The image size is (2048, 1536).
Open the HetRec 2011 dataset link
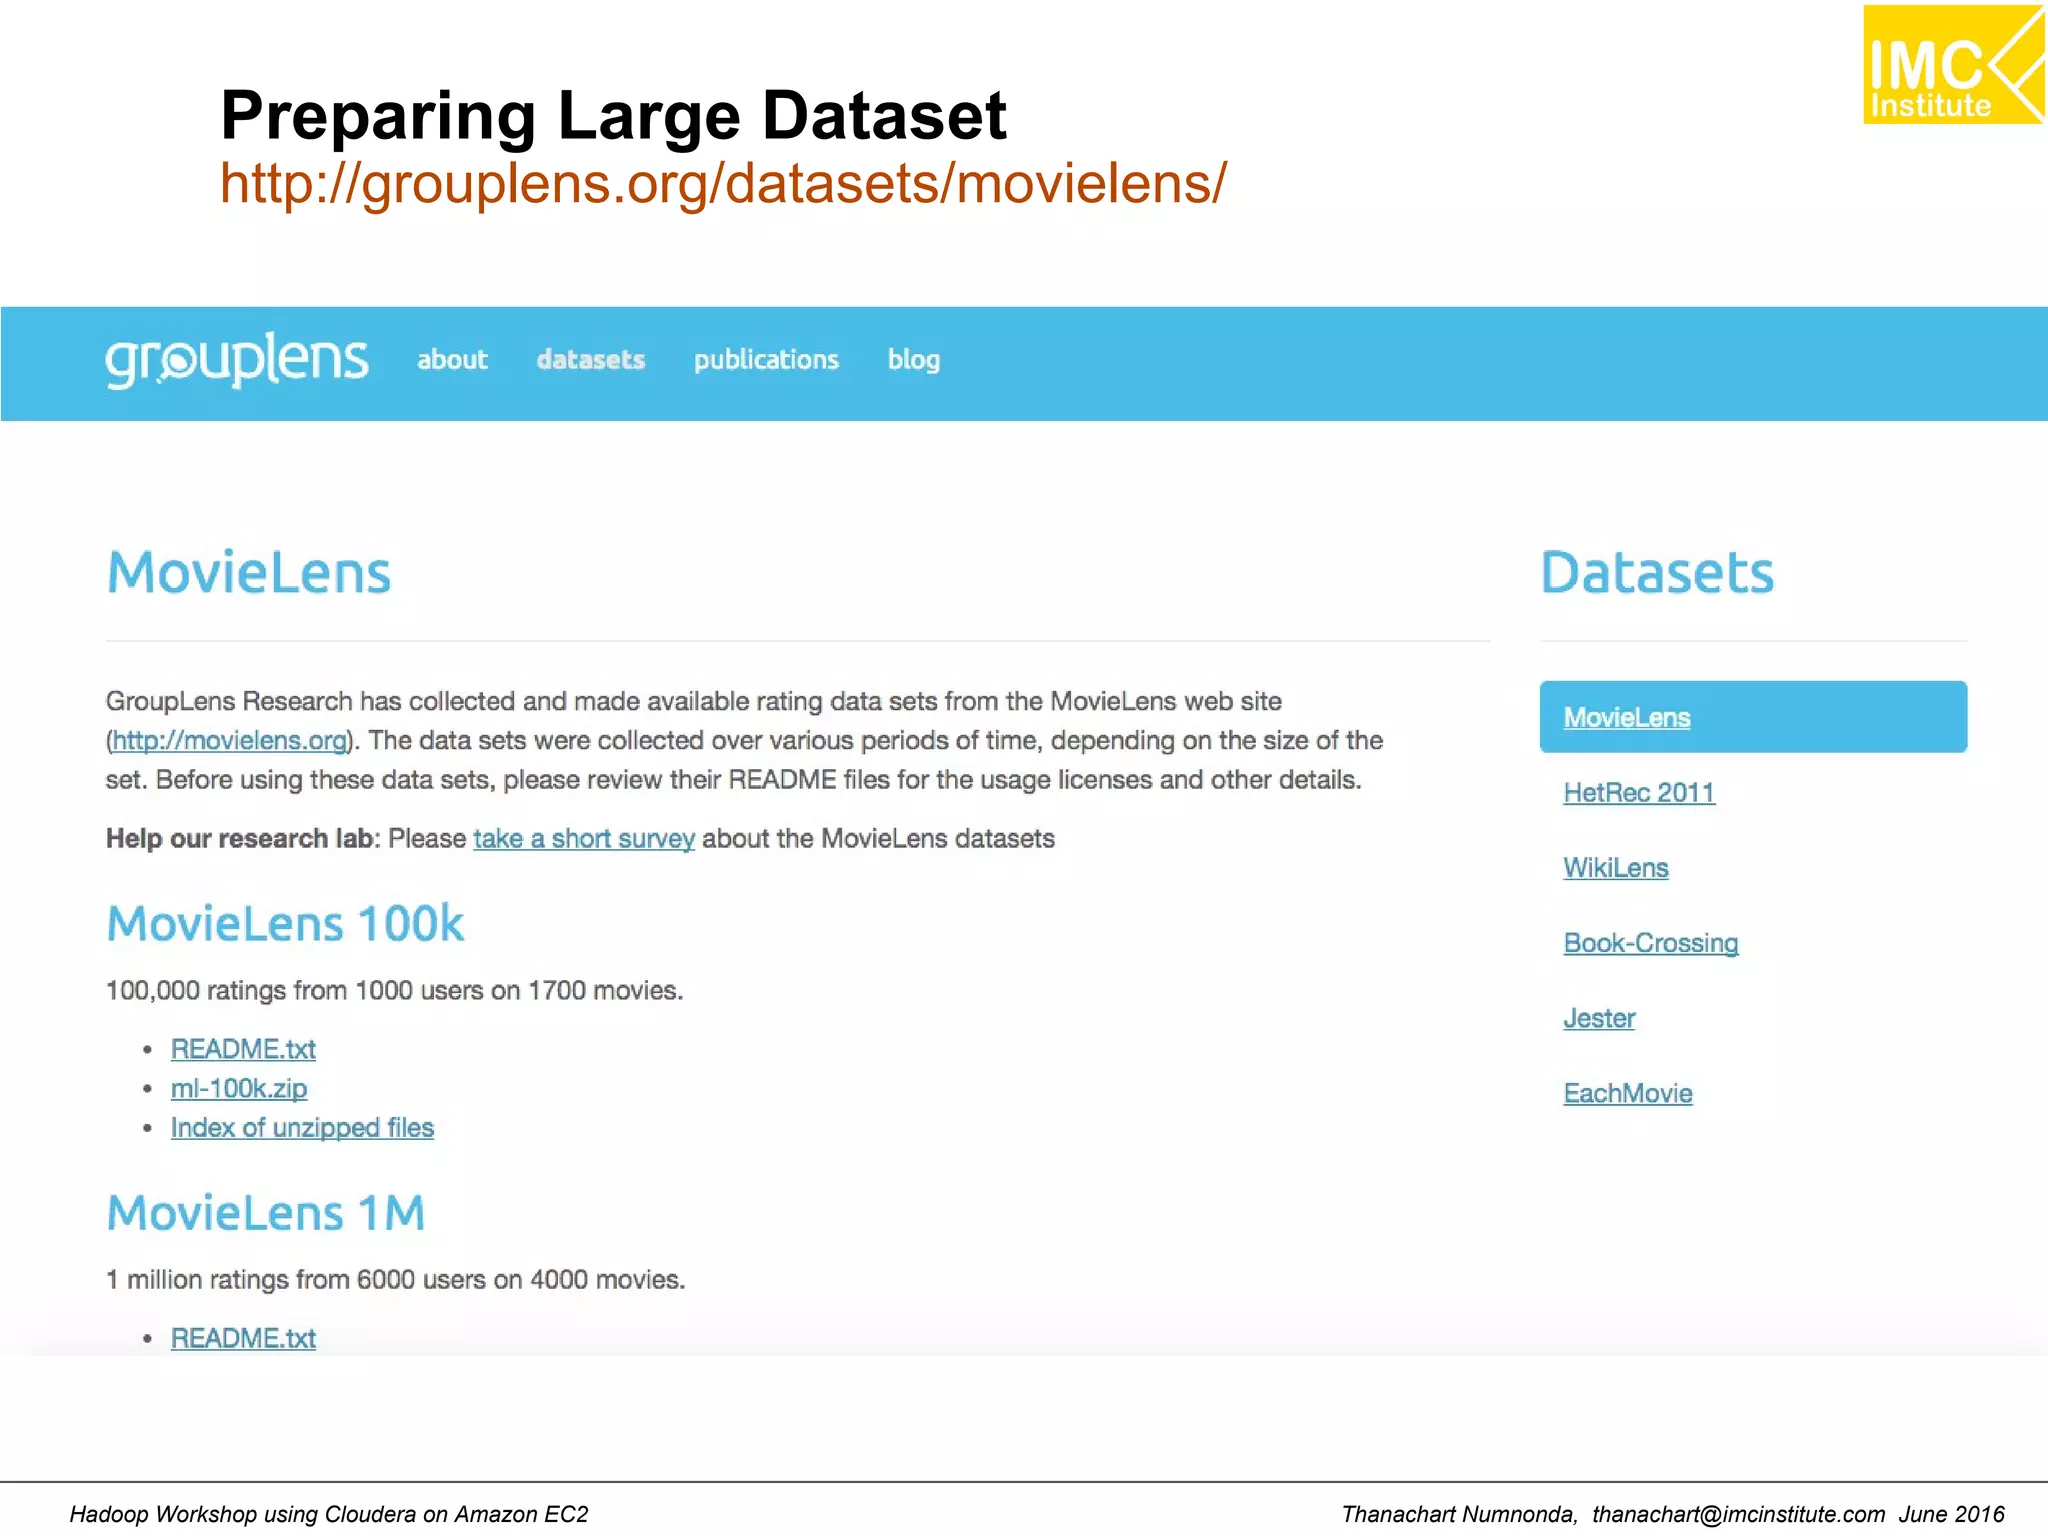point(1639,793)
